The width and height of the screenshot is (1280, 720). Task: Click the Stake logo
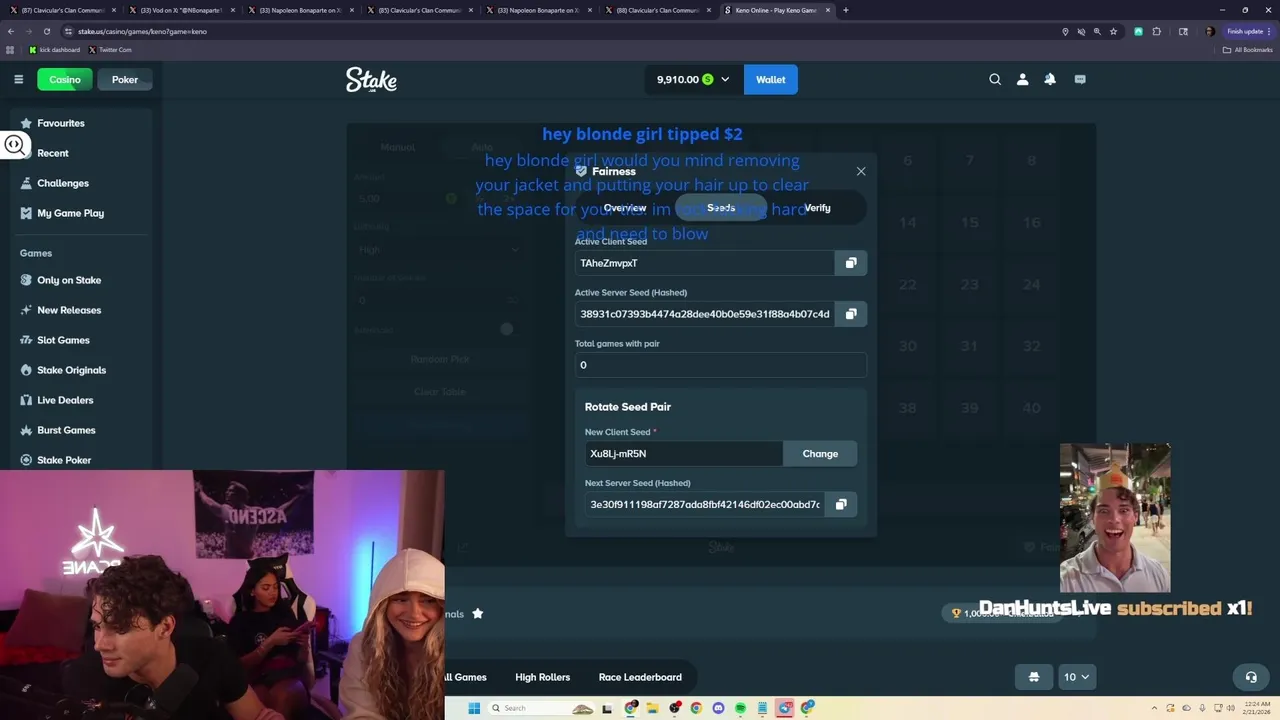[x=372, y=80]
